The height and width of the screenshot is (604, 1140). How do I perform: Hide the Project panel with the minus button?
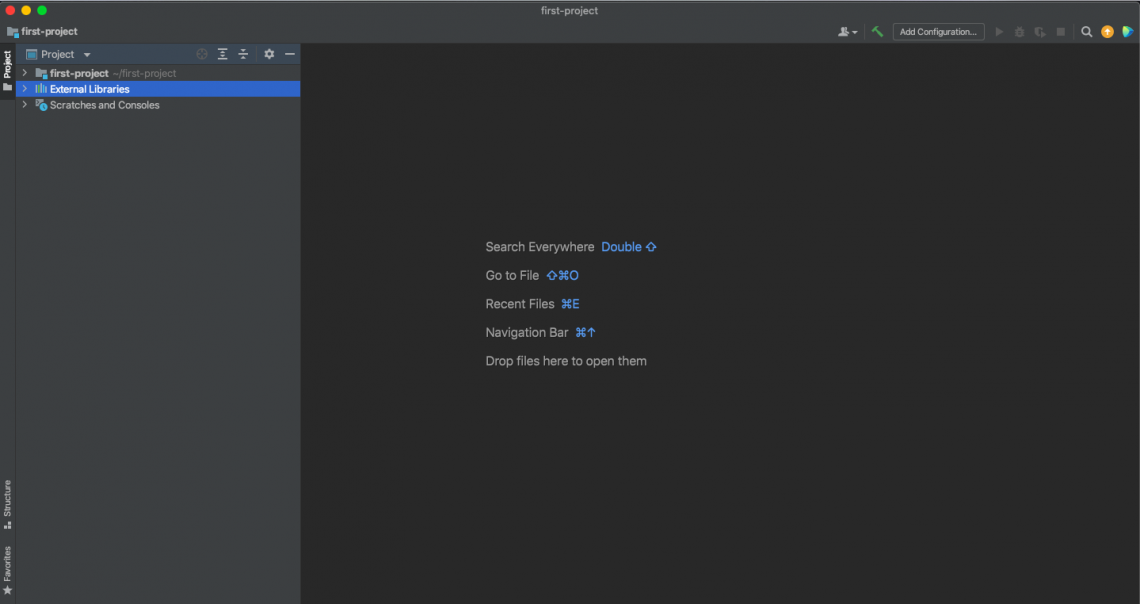[290, 54]
